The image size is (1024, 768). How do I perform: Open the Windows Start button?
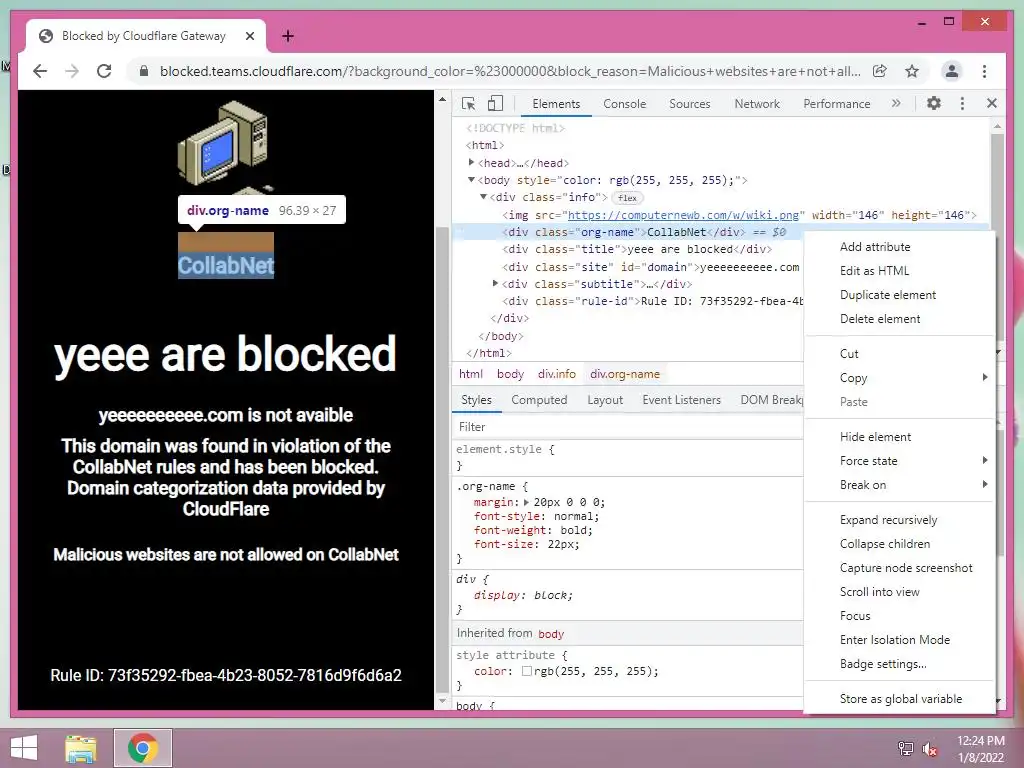24,748
